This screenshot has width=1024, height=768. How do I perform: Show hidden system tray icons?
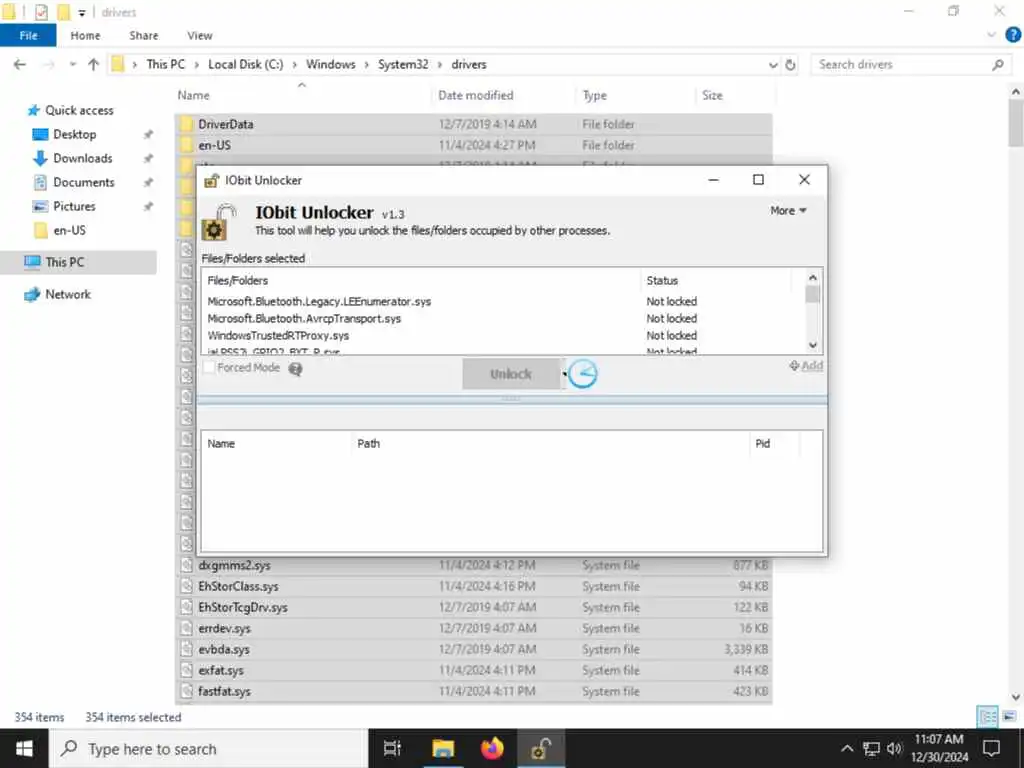846,748
